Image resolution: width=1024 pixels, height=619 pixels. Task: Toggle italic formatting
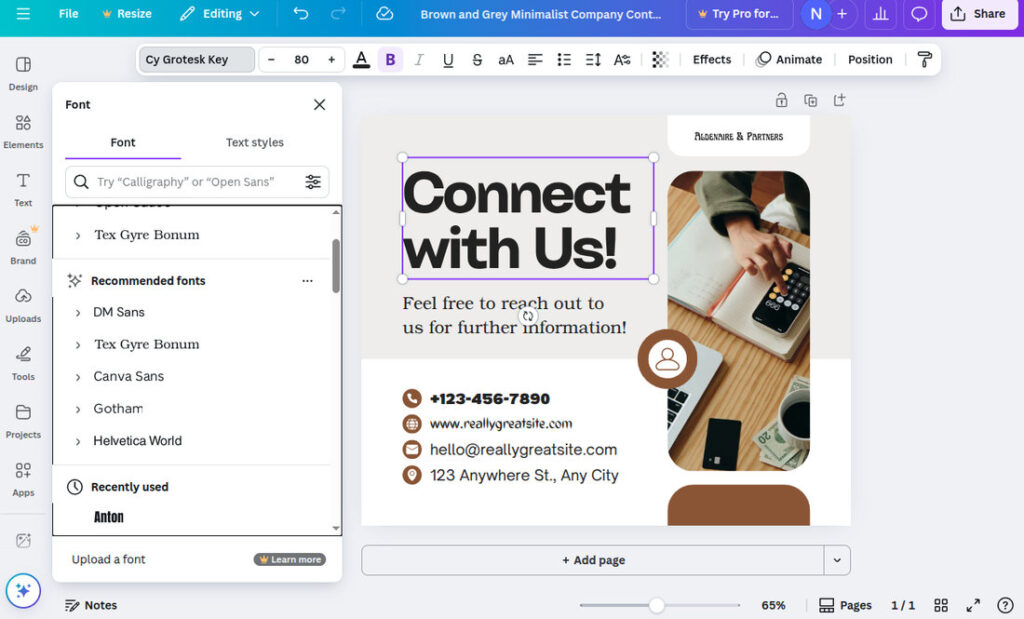[x=419, y=60]
